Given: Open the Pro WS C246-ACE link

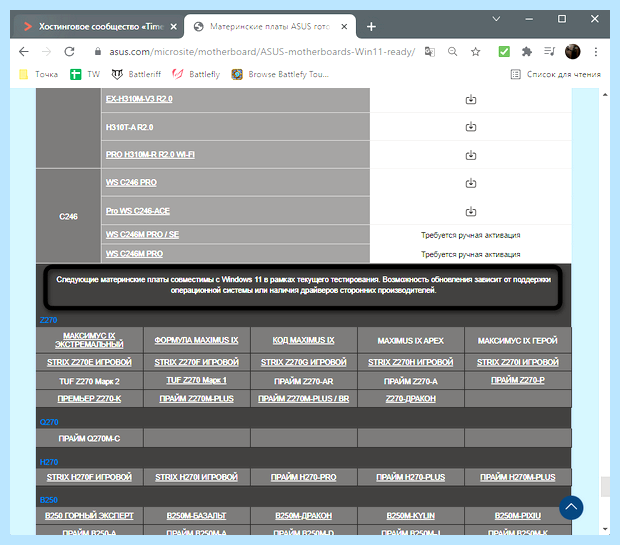Looking at the screenshot, I should click(x=138, y=211).
